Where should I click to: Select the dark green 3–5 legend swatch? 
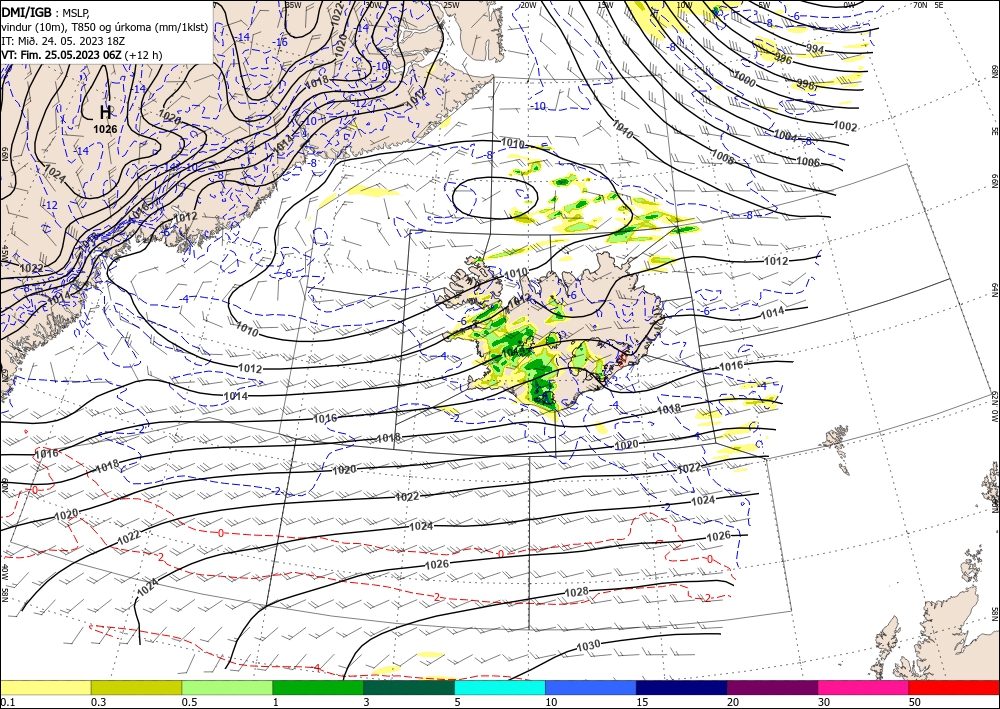(409, 687)
